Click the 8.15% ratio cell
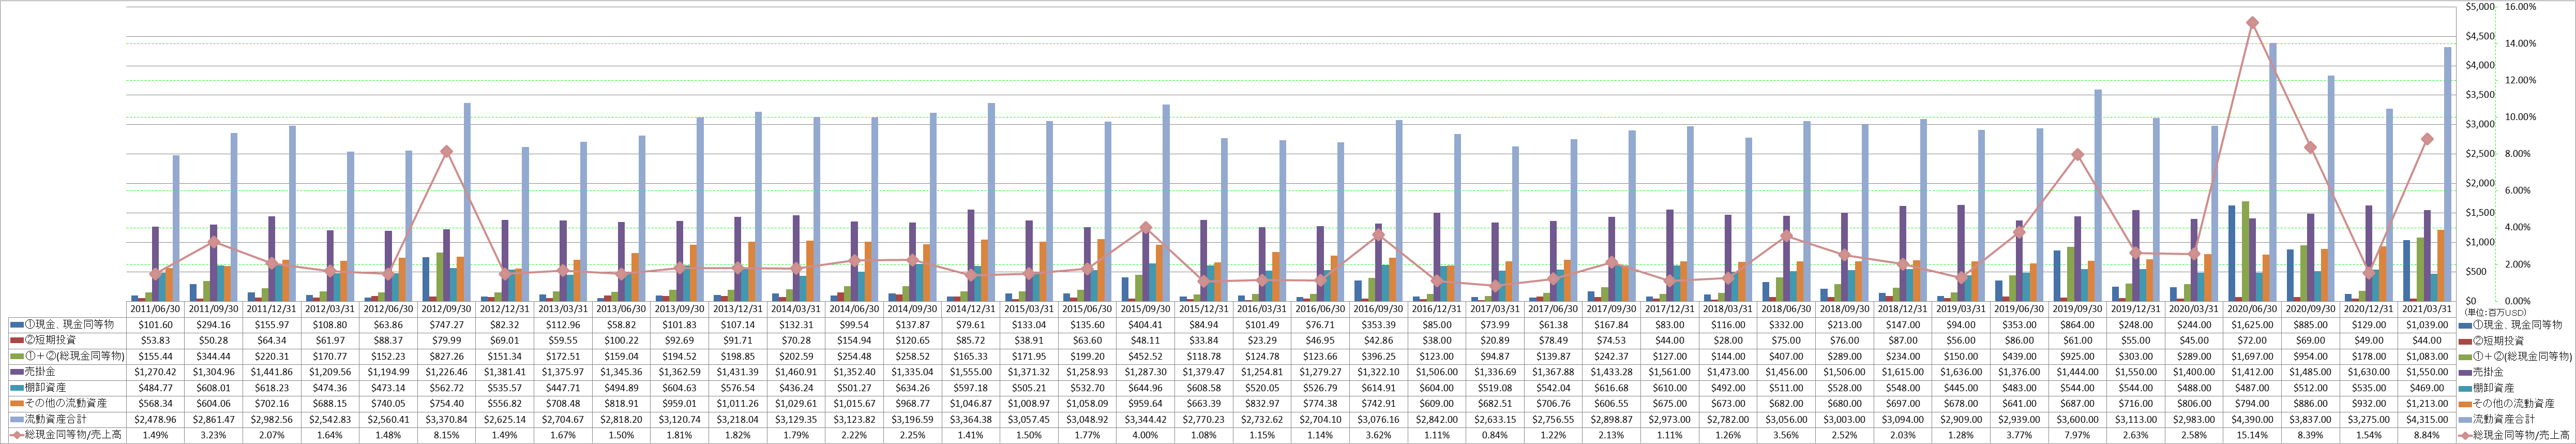This screenshot has height=444, width=2576. (x=447, y=435)
